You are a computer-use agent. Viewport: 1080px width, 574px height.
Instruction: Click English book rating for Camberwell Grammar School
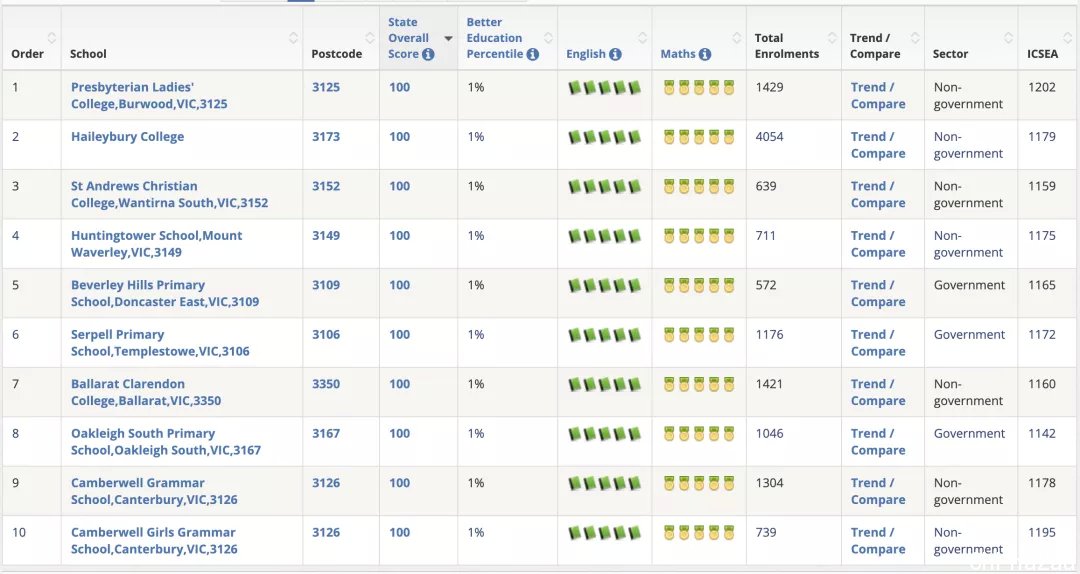point(605,483)
